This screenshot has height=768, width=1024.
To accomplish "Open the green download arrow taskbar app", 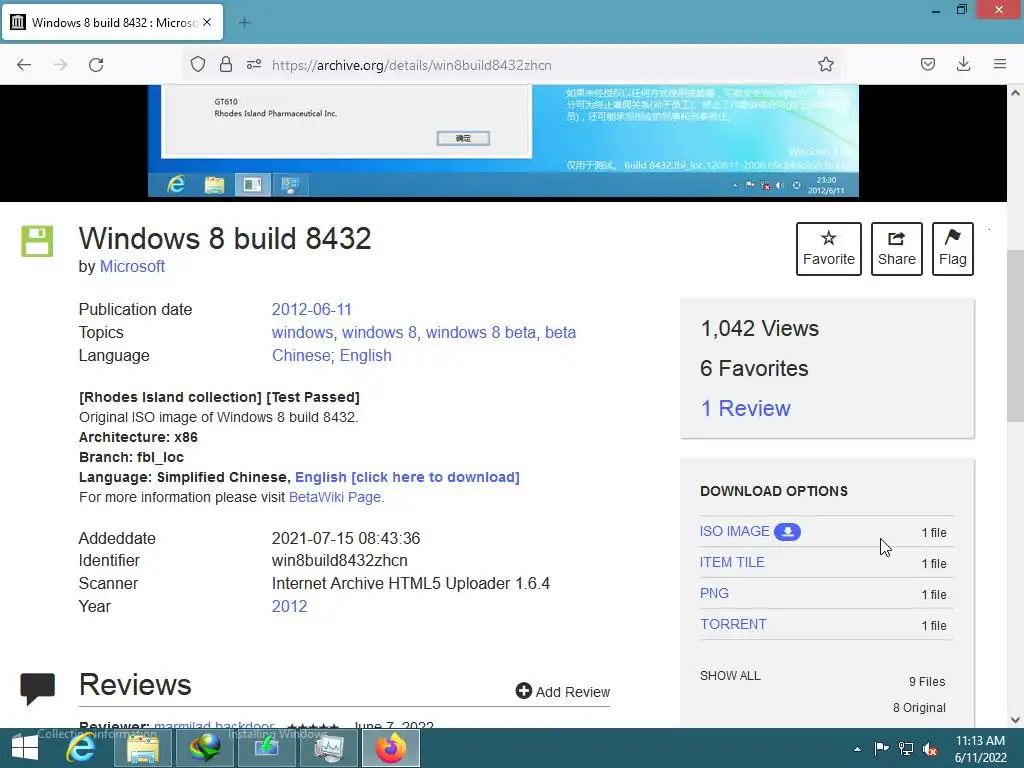I will [x=266, y=748].
